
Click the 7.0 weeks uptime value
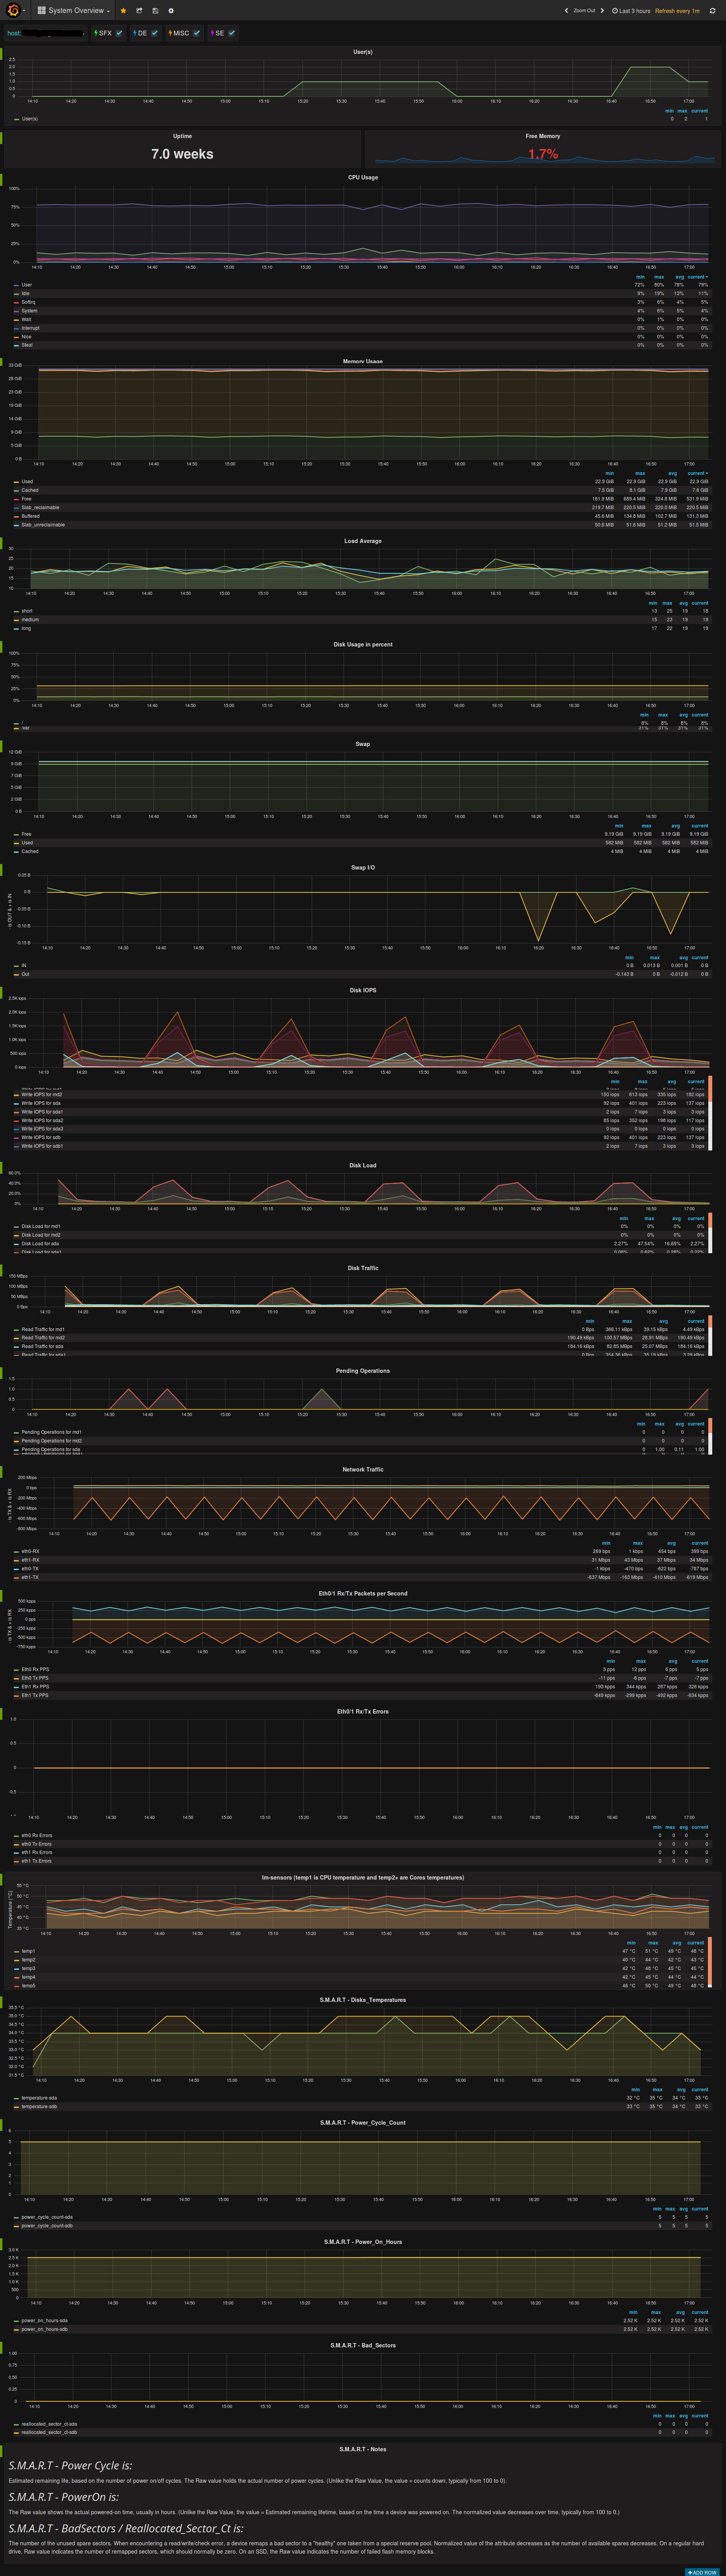[x=182, y=154]
